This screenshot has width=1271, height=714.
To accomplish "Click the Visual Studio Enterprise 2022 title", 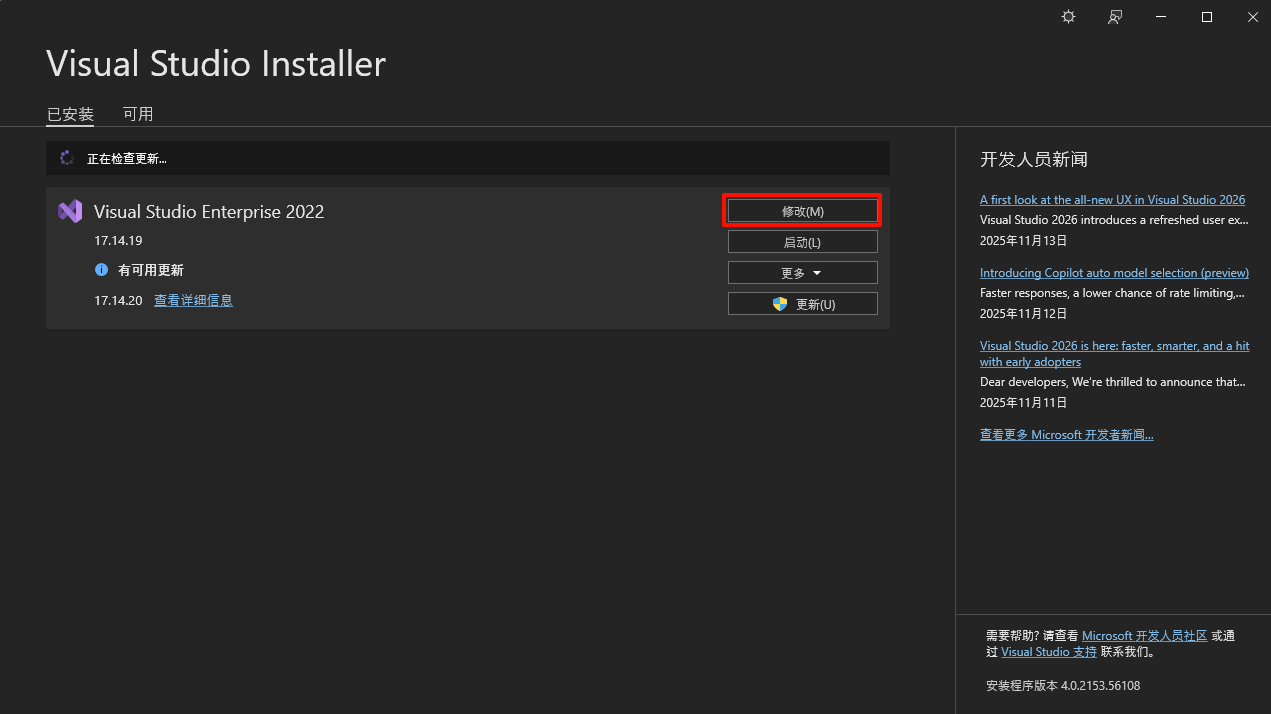I will 209,211.
